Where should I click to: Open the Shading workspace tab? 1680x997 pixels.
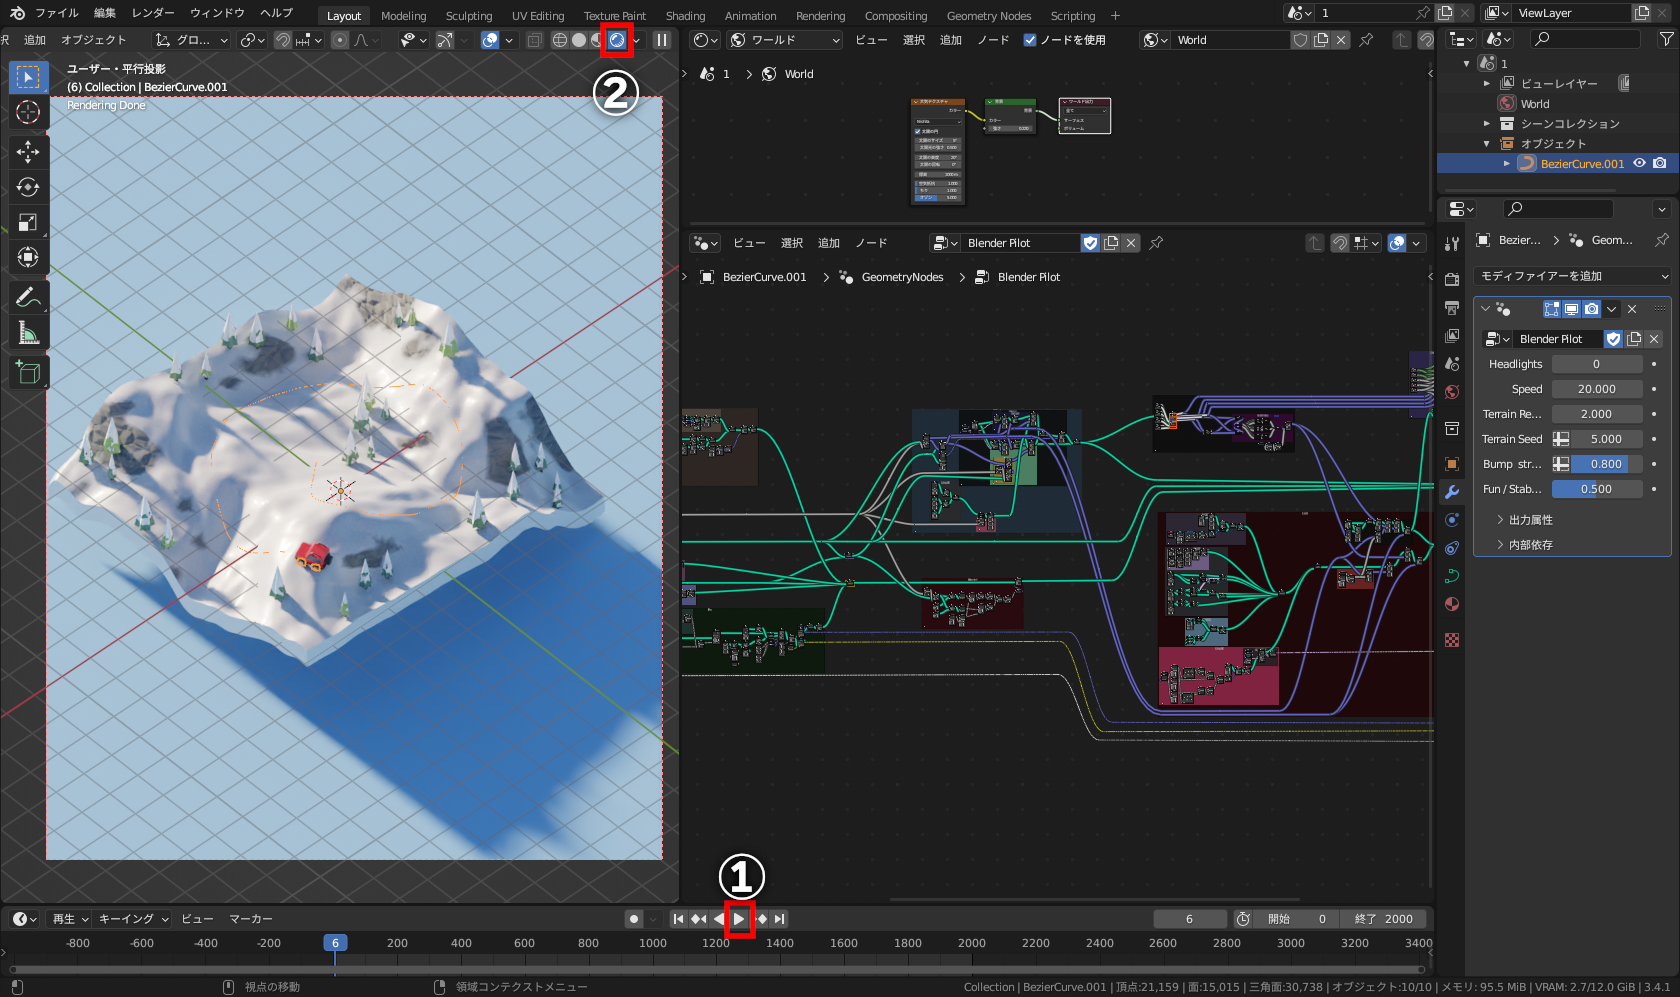coord(685,16)
